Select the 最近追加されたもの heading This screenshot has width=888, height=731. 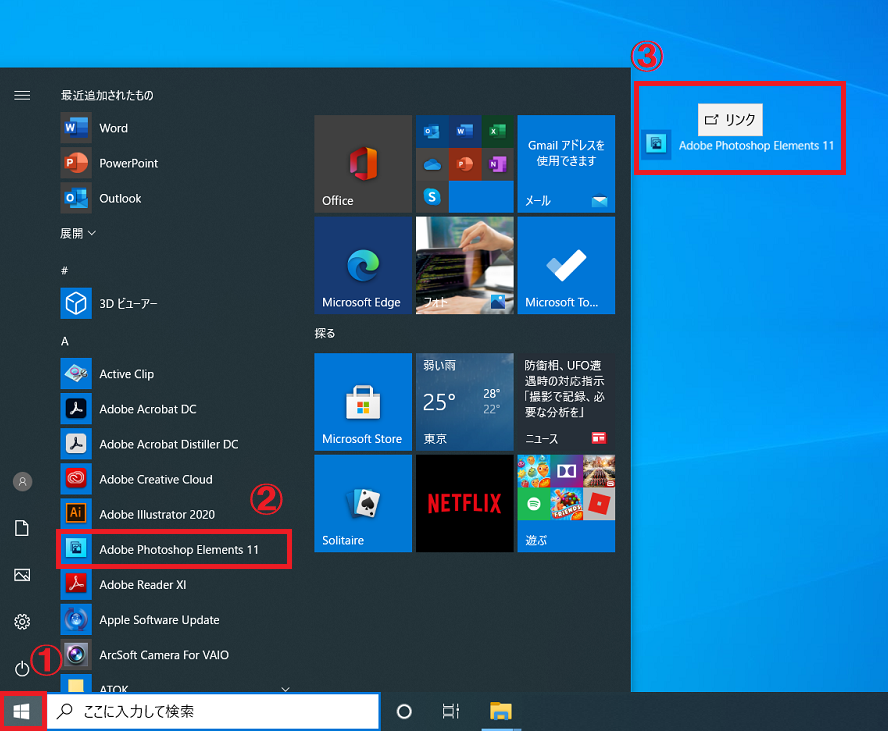coord(107,95)
